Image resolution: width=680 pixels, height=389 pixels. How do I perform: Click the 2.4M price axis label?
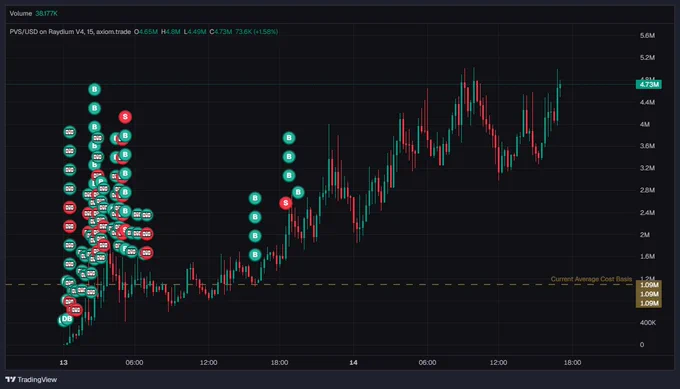coord(647,213)
